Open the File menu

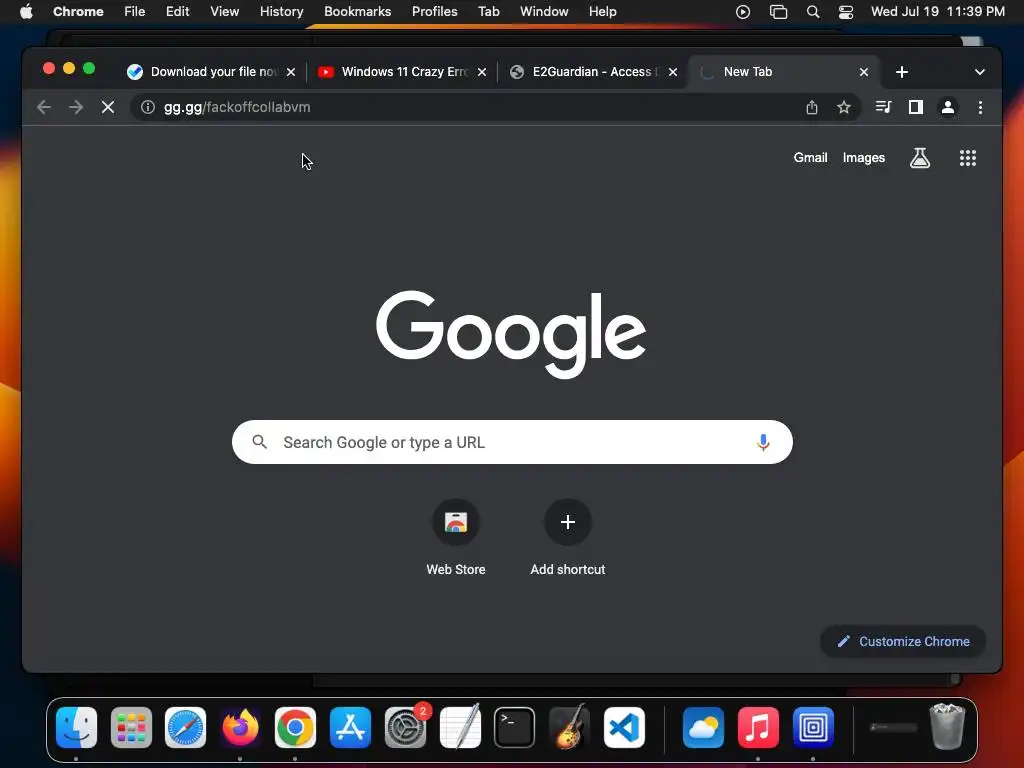(135, 12)
